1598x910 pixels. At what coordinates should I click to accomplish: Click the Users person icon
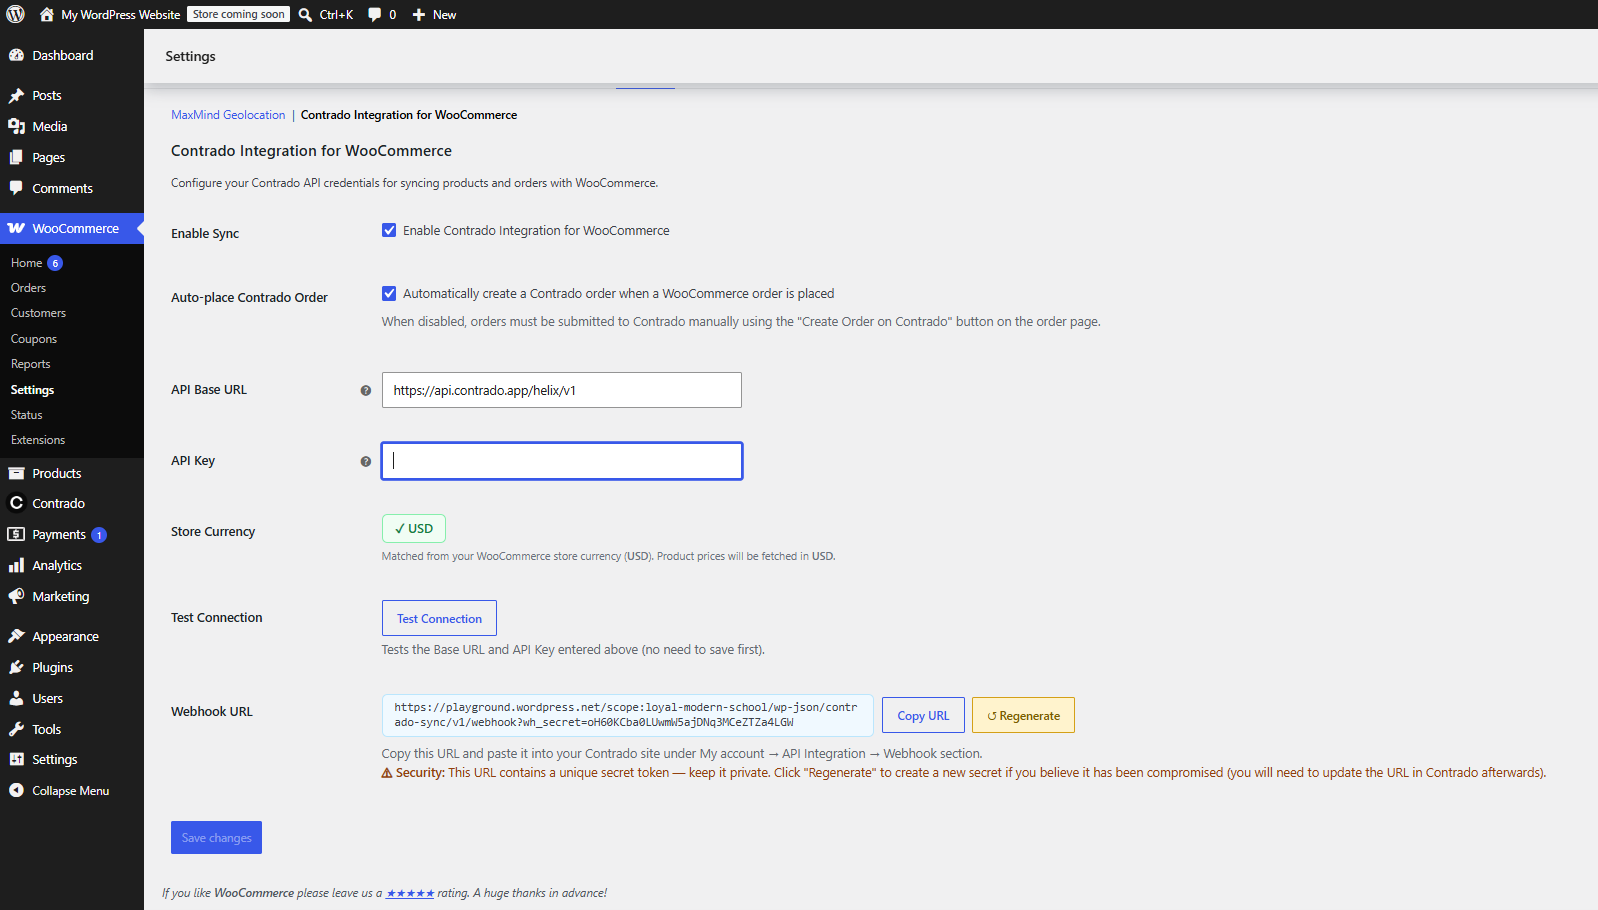pos(16,698)
